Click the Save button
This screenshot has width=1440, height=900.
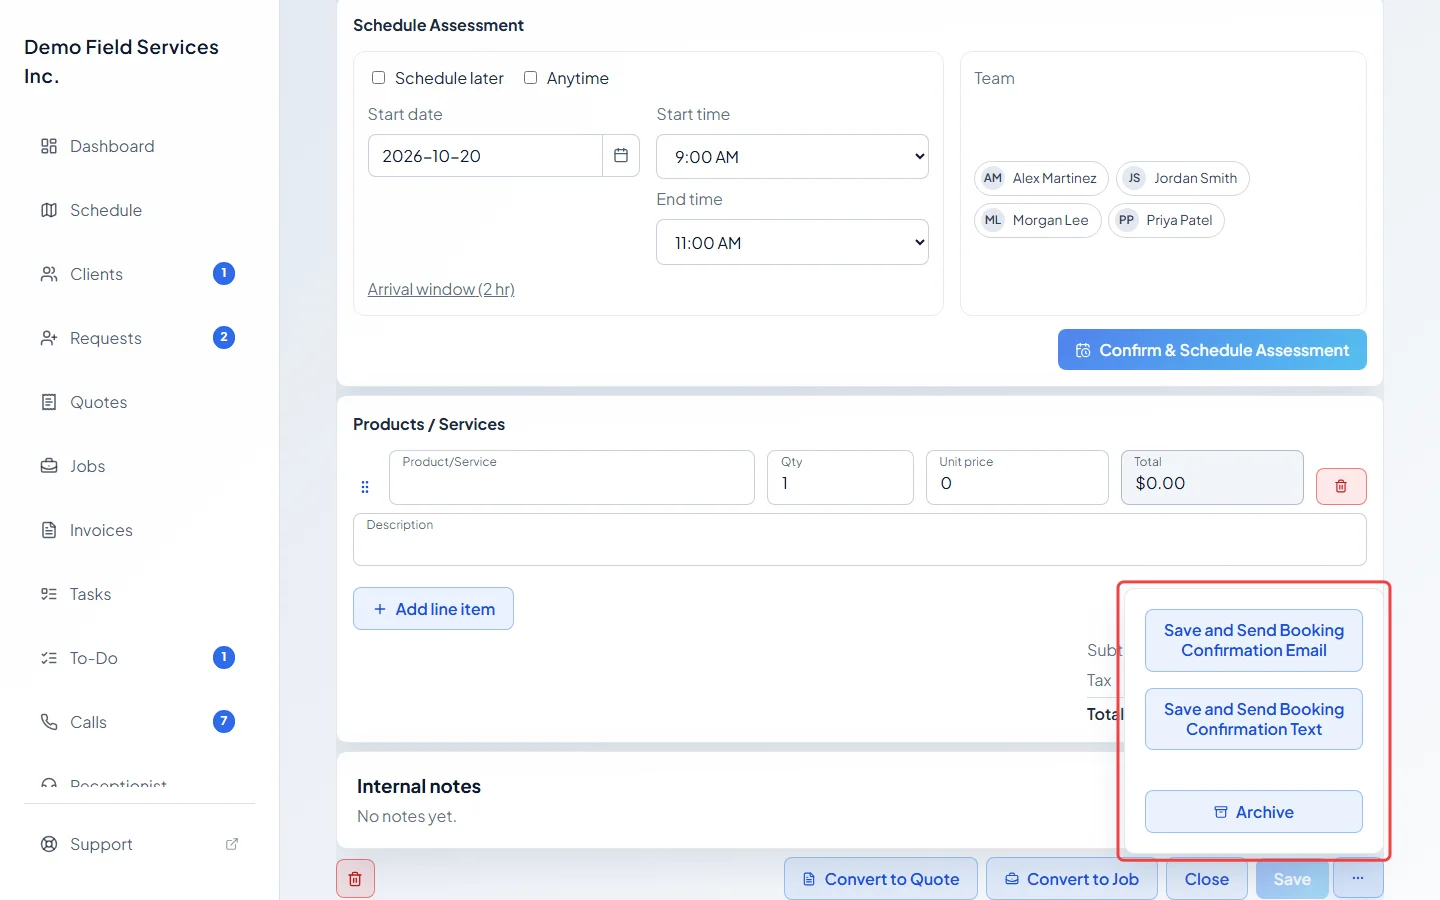point(1292,879)
